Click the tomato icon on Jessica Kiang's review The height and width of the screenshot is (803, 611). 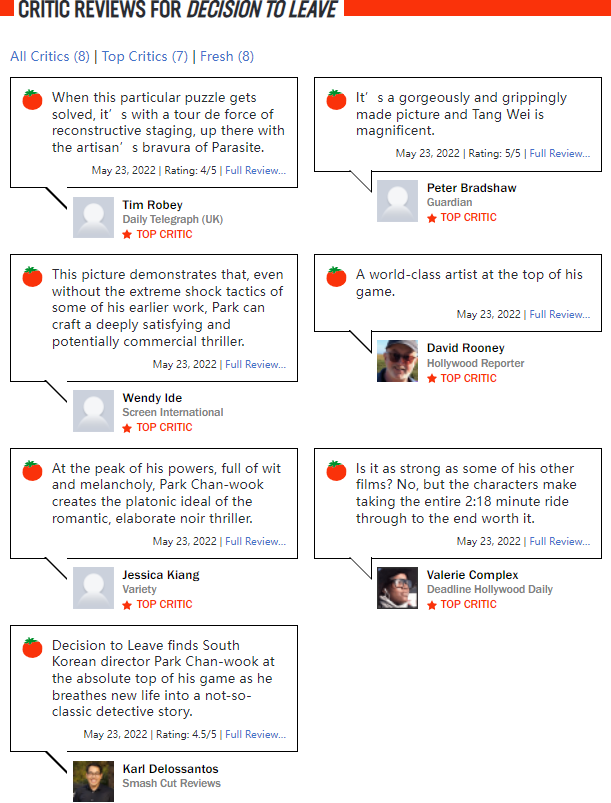(x=32, y=470)
